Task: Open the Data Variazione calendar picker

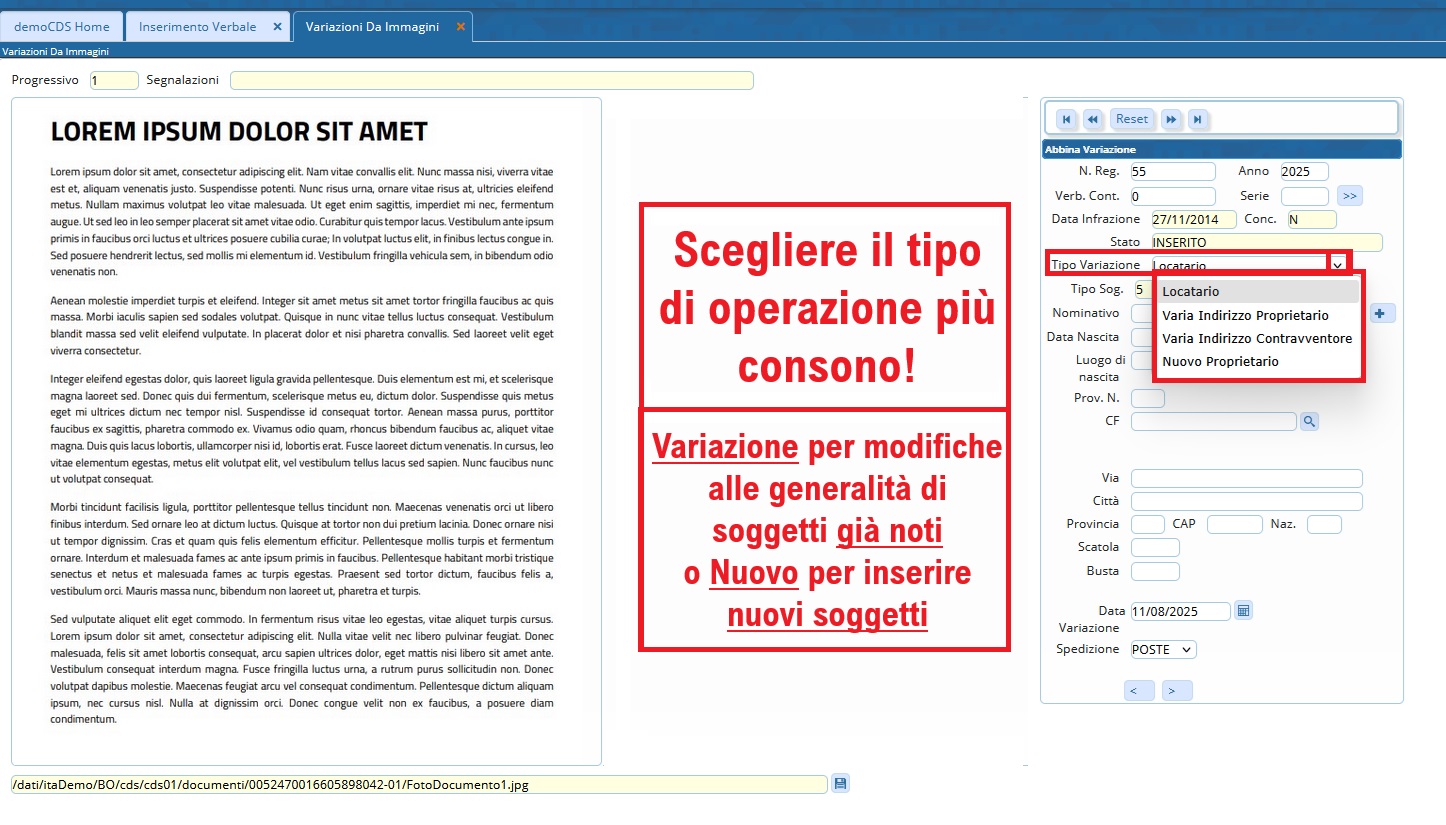Action: click(x=1243, y=610)
